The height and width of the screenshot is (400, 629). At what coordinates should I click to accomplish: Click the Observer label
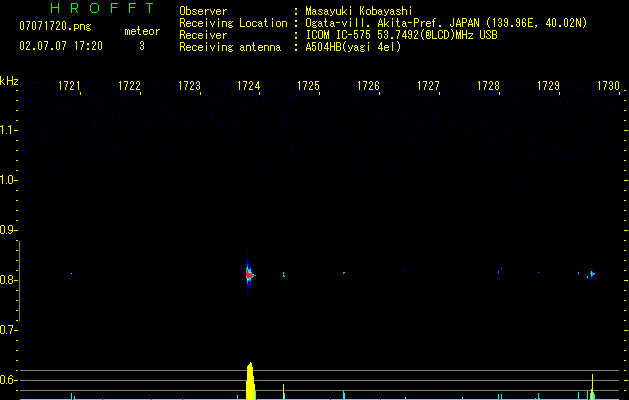click(203, 11)
